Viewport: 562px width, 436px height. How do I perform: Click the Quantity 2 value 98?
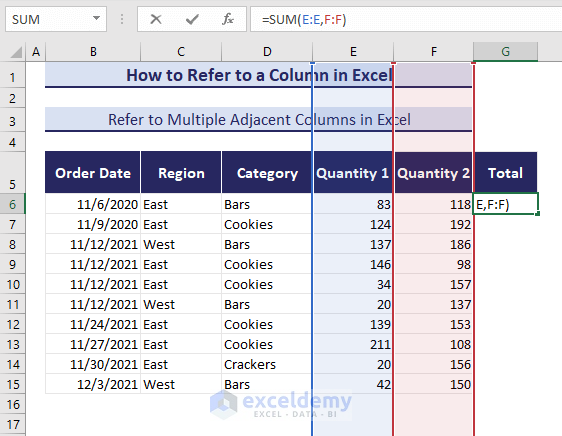pos(434,264)
